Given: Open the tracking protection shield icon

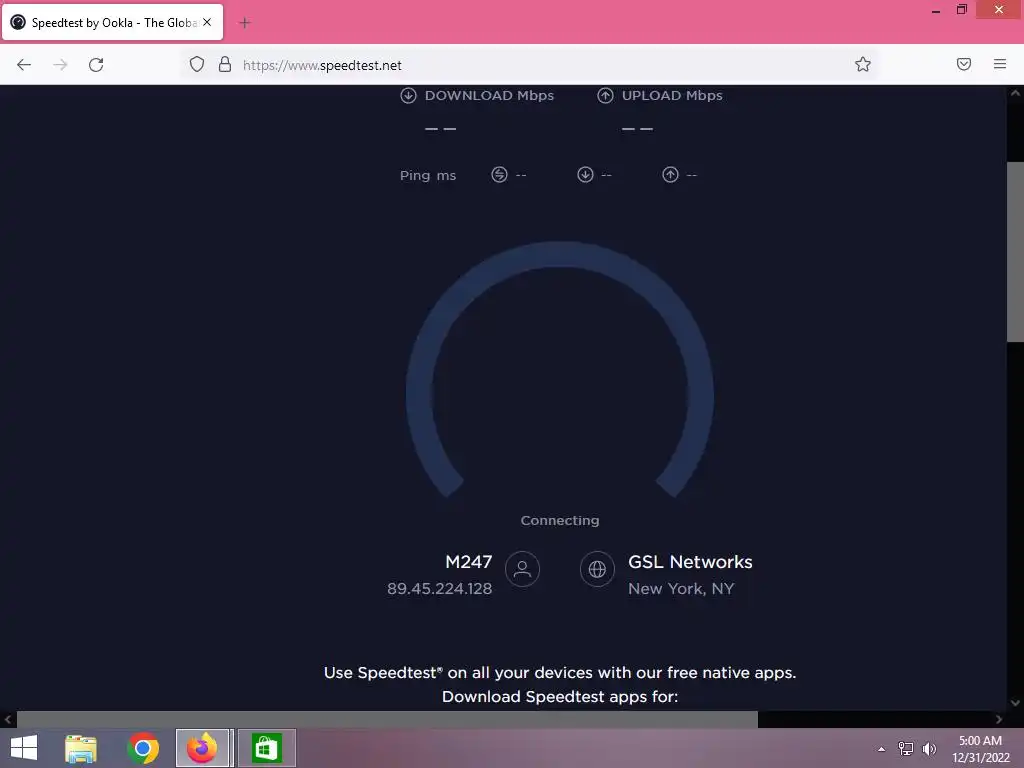Looking at the screenshot, I should click(197, 64).
